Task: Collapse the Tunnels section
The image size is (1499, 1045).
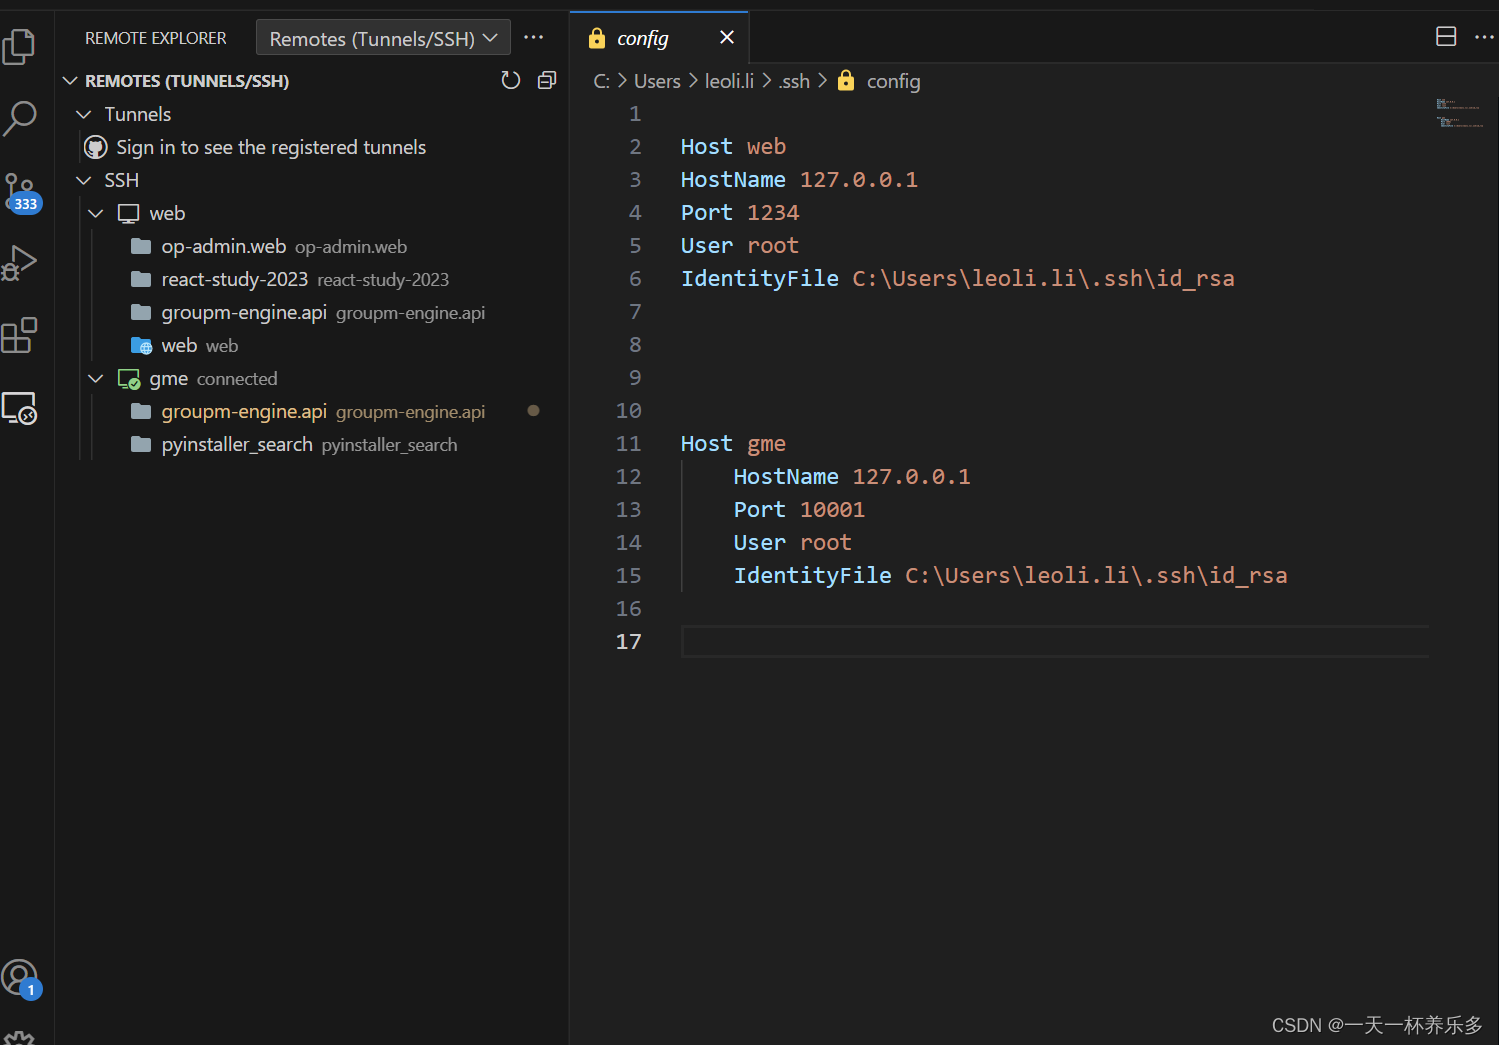Action: click(x=84, y=113)
